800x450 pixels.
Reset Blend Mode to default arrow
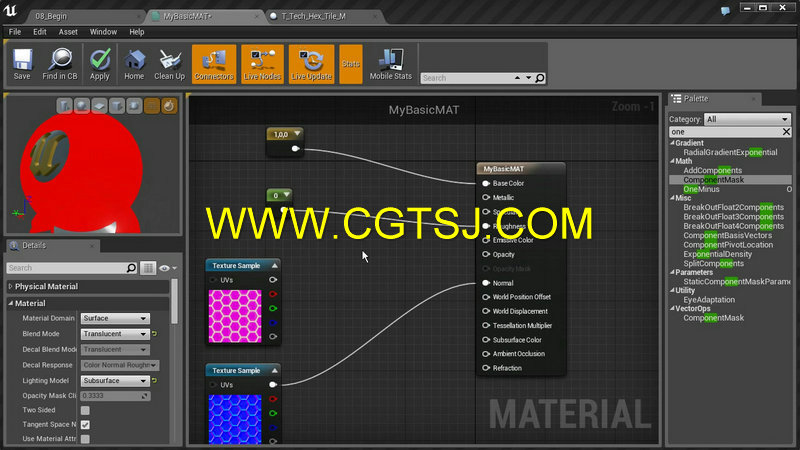click(154, 334)
